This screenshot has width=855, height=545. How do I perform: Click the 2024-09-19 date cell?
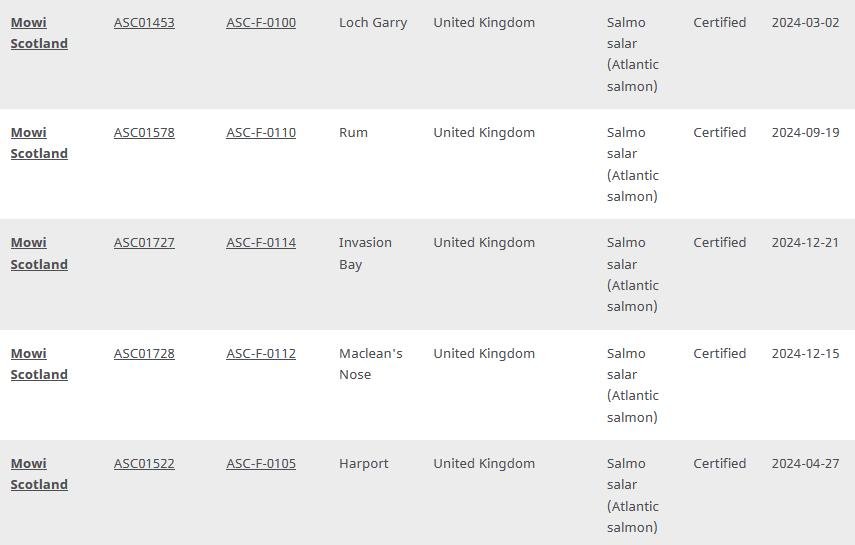tap(805, 132)
